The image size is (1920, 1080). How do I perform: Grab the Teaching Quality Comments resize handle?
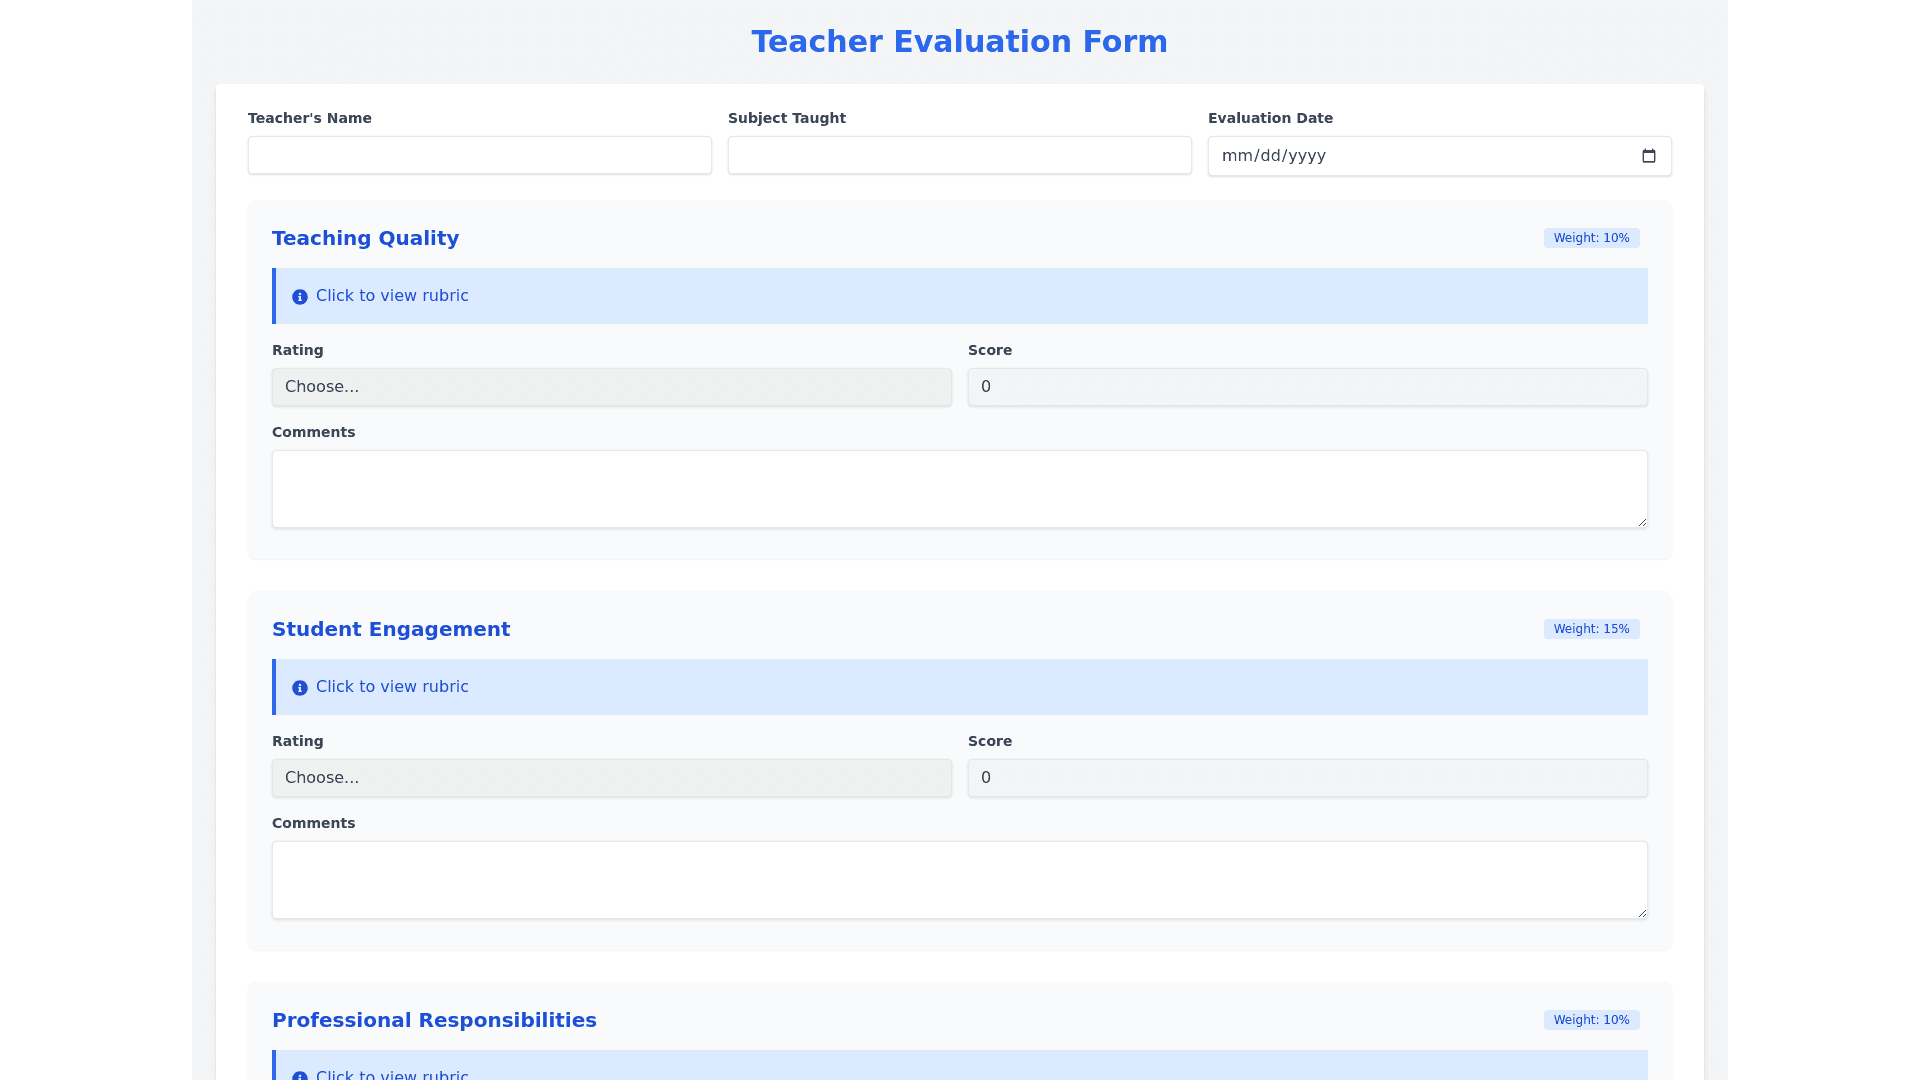[1641, 522]
